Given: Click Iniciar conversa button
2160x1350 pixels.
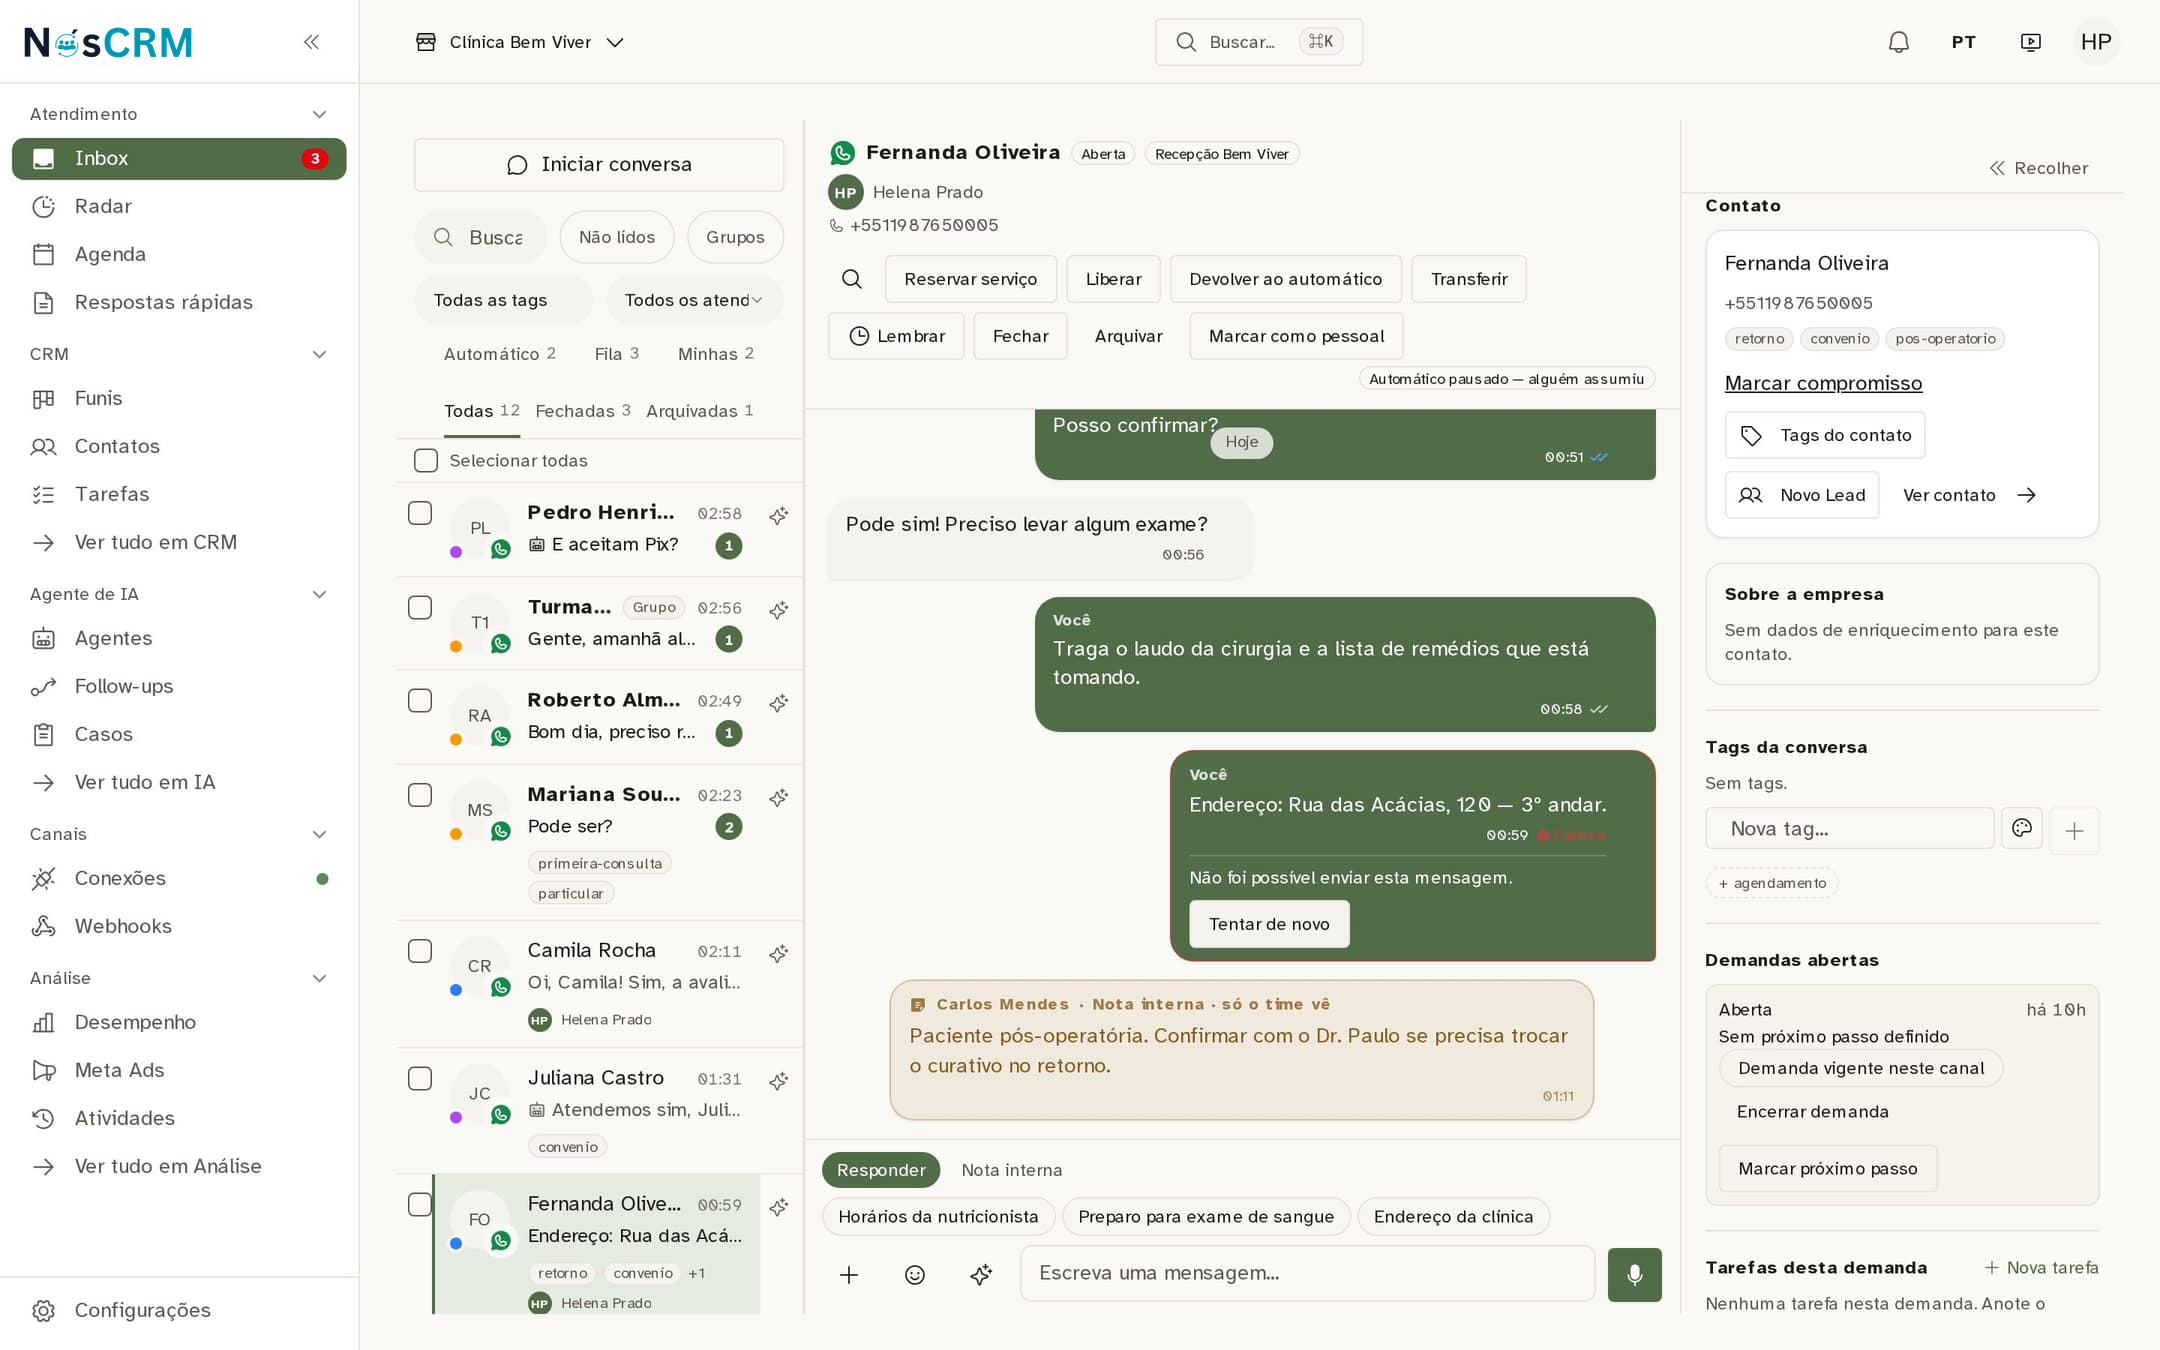Looking at the screenshot, I should pos(599,164).
